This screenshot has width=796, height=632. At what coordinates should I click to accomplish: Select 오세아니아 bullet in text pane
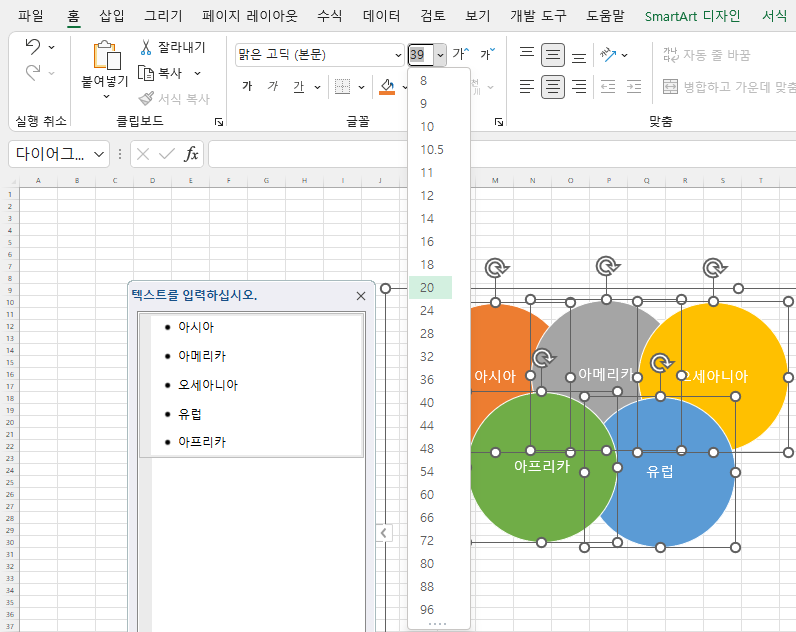click(x=208, y=385)
